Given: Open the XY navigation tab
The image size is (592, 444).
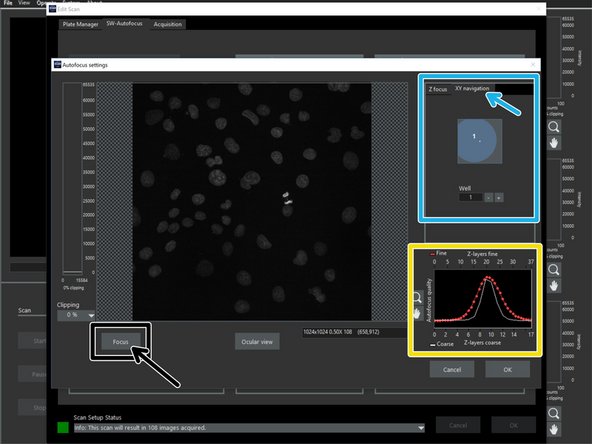Looking at the screenshot, I should [x=472, y=88].
